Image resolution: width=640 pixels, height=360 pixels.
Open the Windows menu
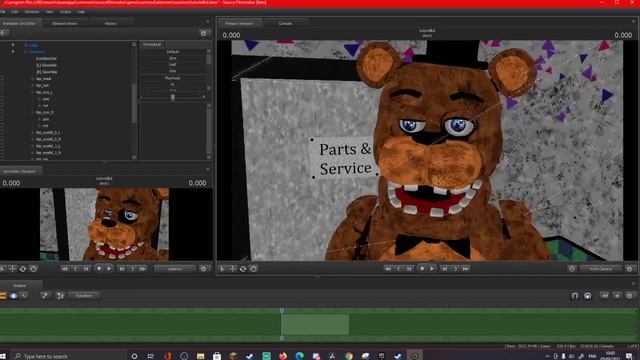[x=32, y=12]
